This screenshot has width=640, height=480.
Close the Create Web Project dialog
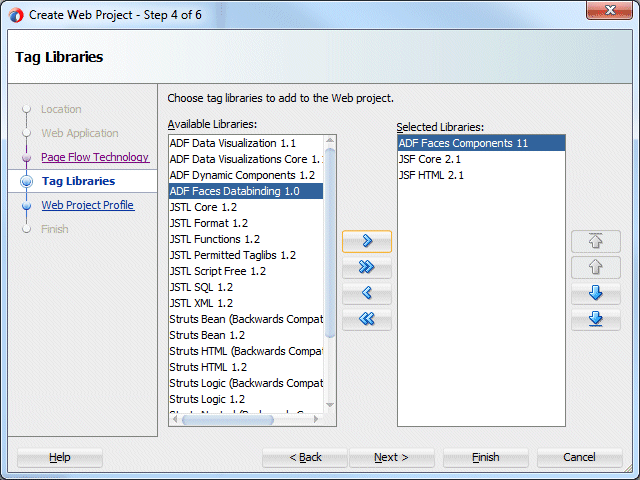(610, 10)
